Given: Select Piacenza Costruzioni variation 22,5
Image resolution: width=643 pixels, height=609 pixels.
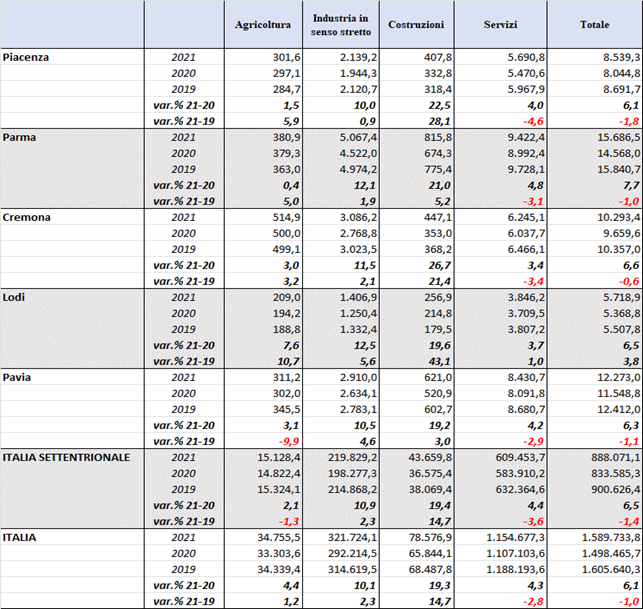Looking at the screenshot, I should tap(440, 105).
